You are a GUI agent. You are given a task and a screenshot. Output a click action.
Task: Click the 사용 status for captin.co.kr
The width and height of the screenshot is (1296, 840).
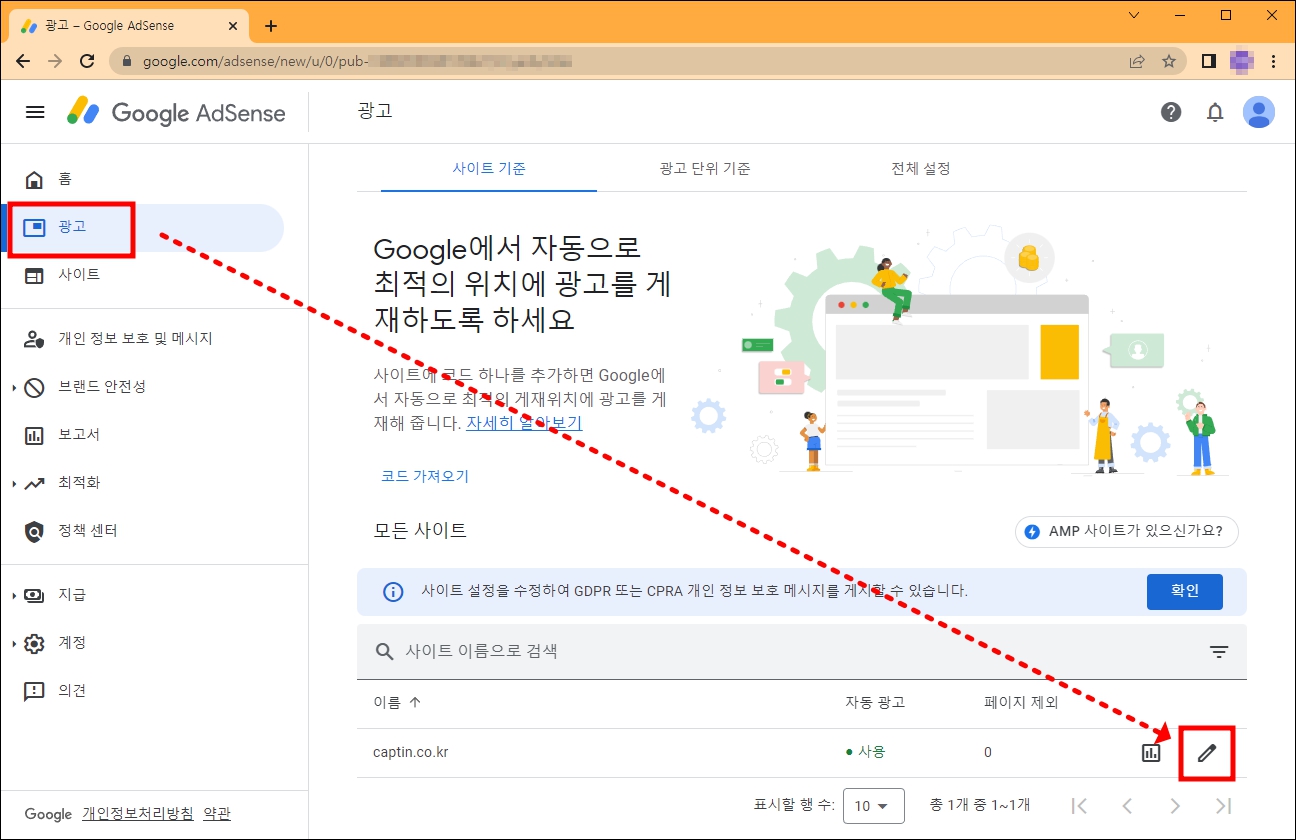point(866,752)
